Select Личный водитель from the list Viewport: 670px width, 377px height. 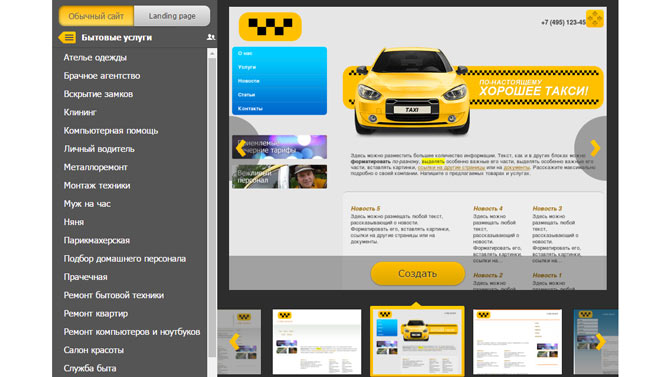[99, 149]
